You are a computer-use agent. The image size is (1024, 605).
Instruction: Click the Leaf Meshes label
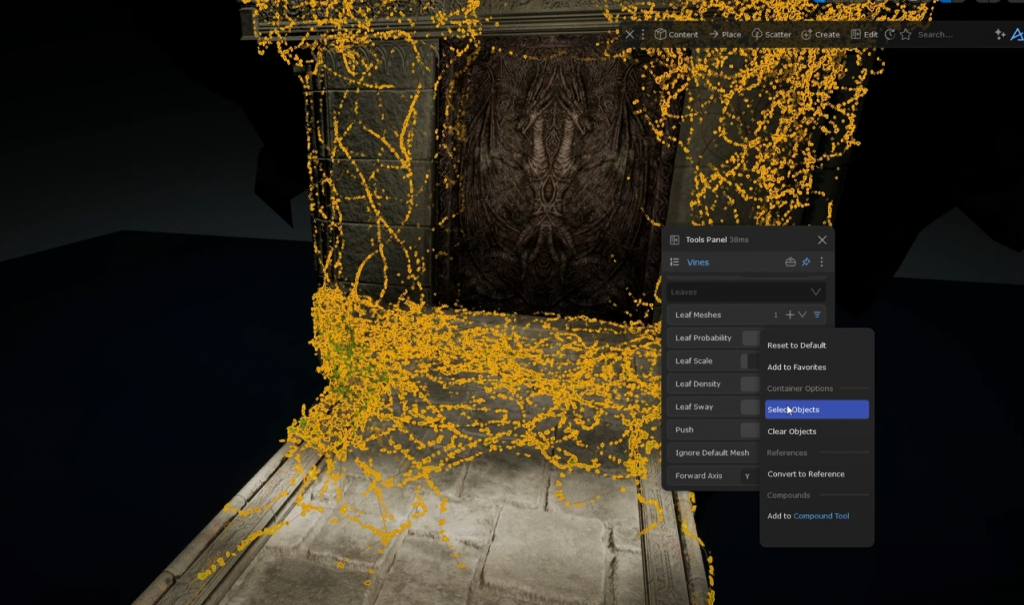point(698,315)
